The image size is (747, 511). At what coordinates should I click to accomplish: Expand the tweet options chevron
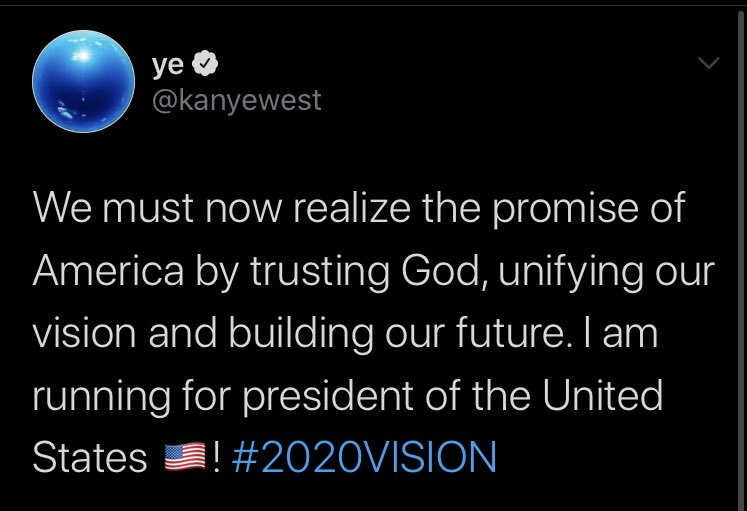707,64
